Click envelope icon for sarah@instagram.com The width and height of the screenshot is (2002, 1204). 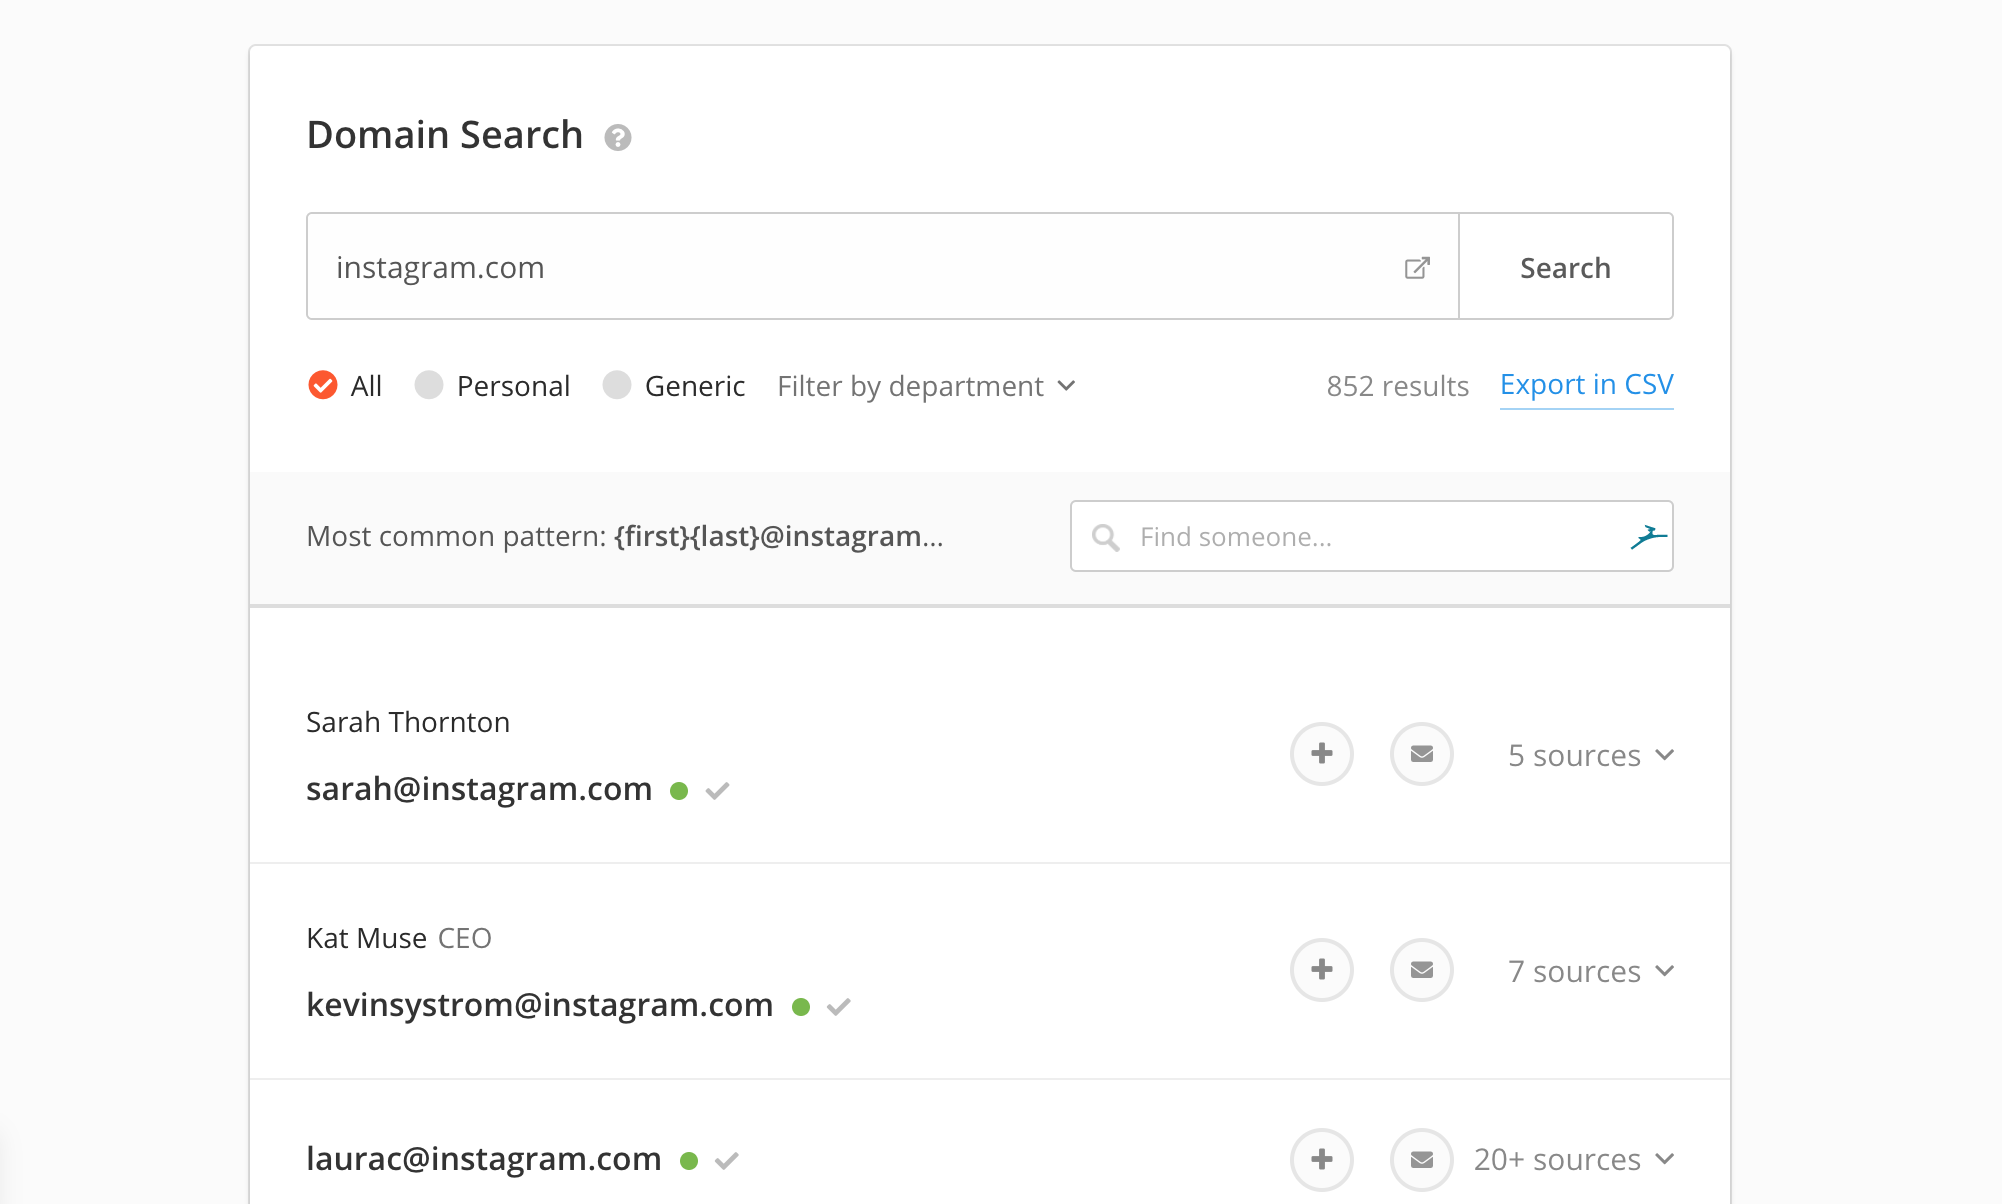click(x=1421, y=754)
